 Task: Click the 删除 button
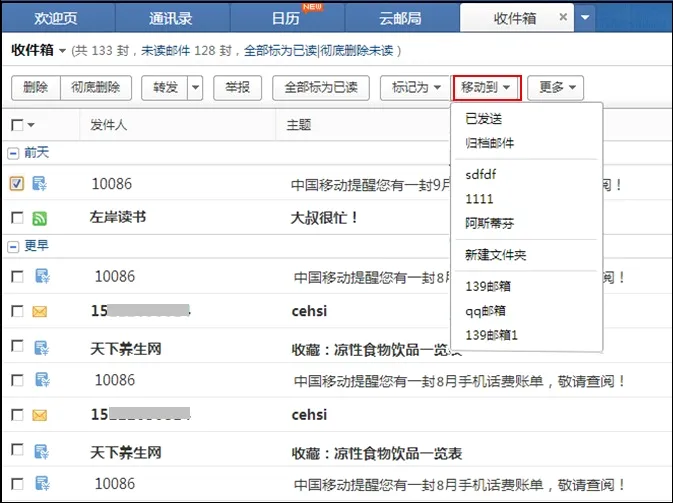pyautogui.click(x=36, y=88)
